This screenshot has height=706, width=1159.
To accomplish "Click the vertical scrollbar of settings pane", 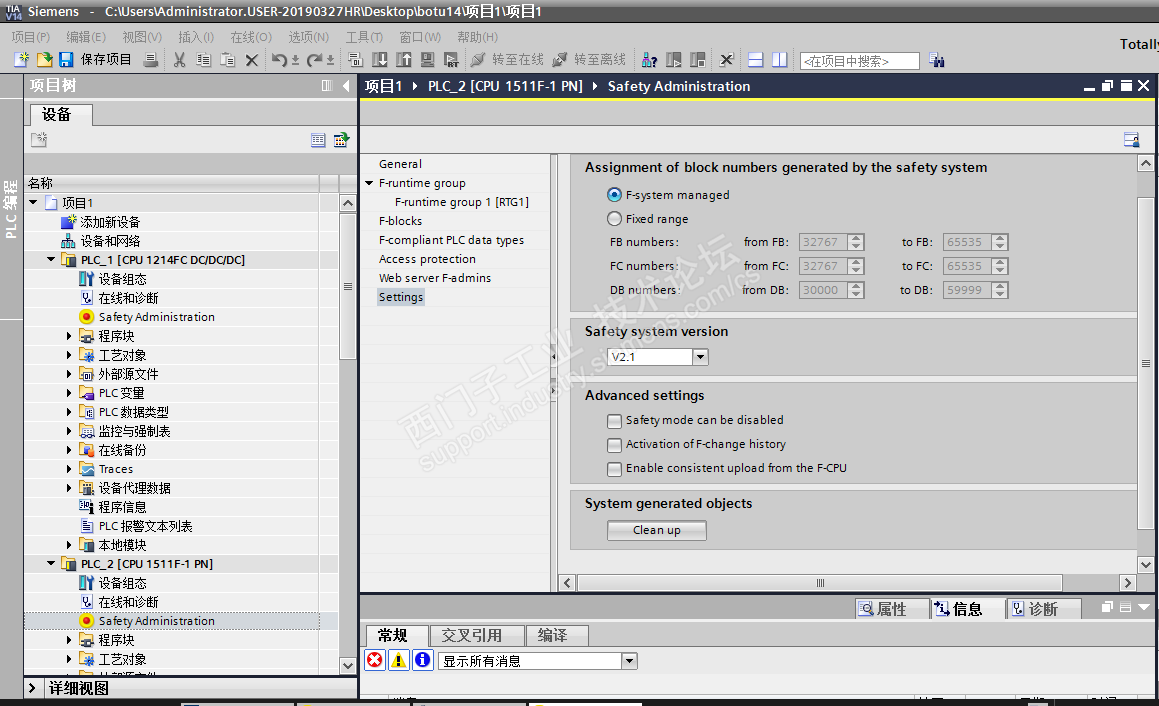I will coord(1145,363).
